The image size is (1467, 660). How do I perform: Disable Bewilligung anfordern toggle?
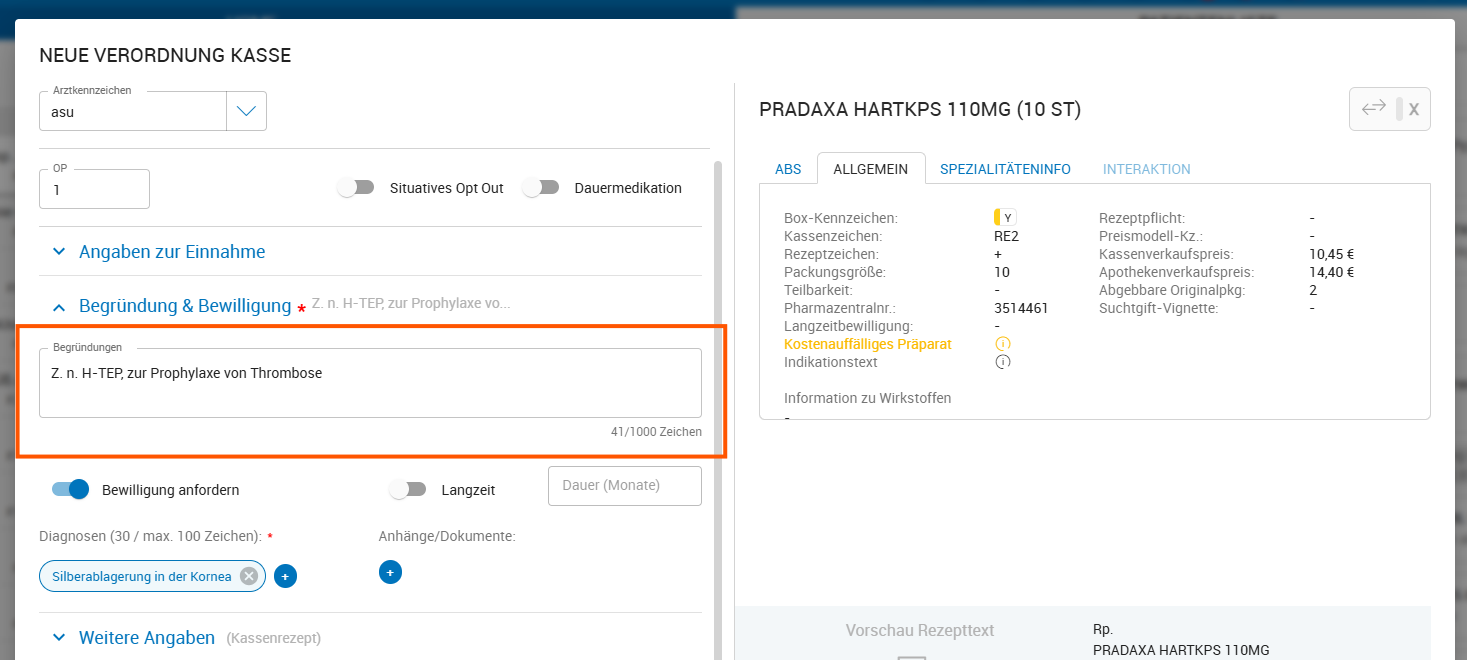pos(70,490)
